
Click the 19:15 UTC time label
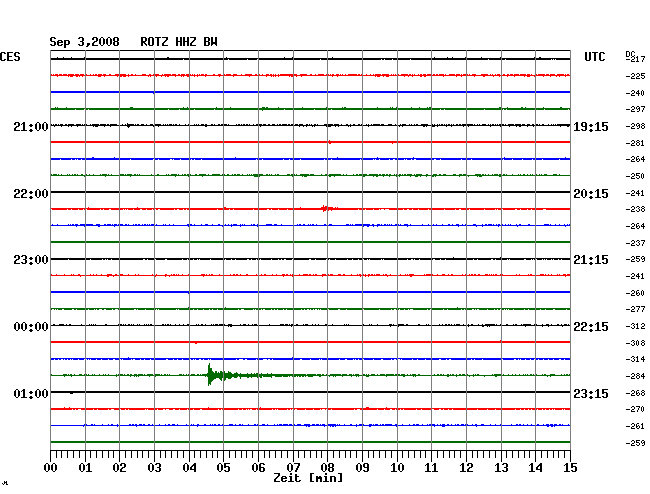pos(591,127)
